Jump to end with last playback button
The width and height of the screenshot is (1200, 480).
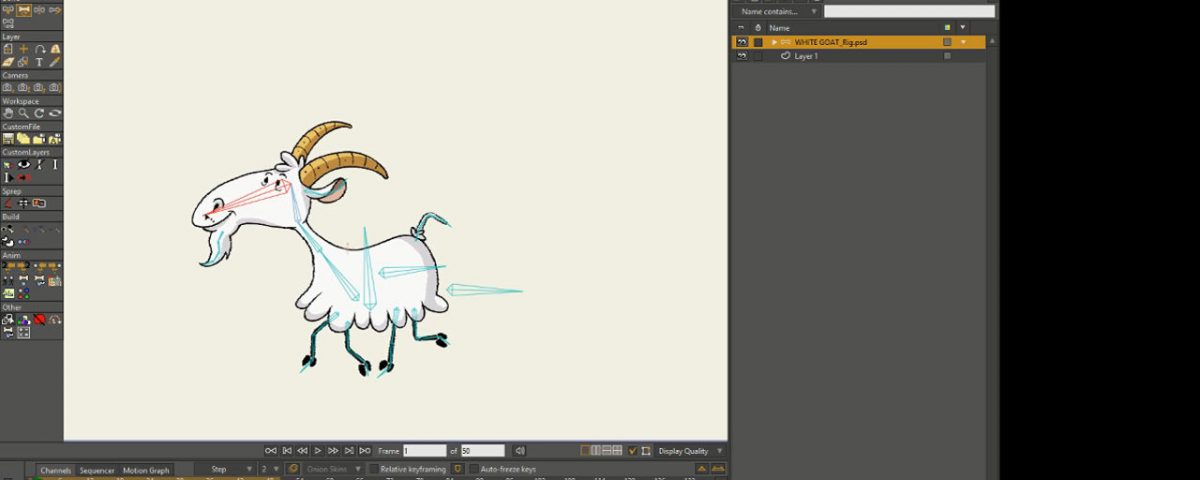[365, 451]
